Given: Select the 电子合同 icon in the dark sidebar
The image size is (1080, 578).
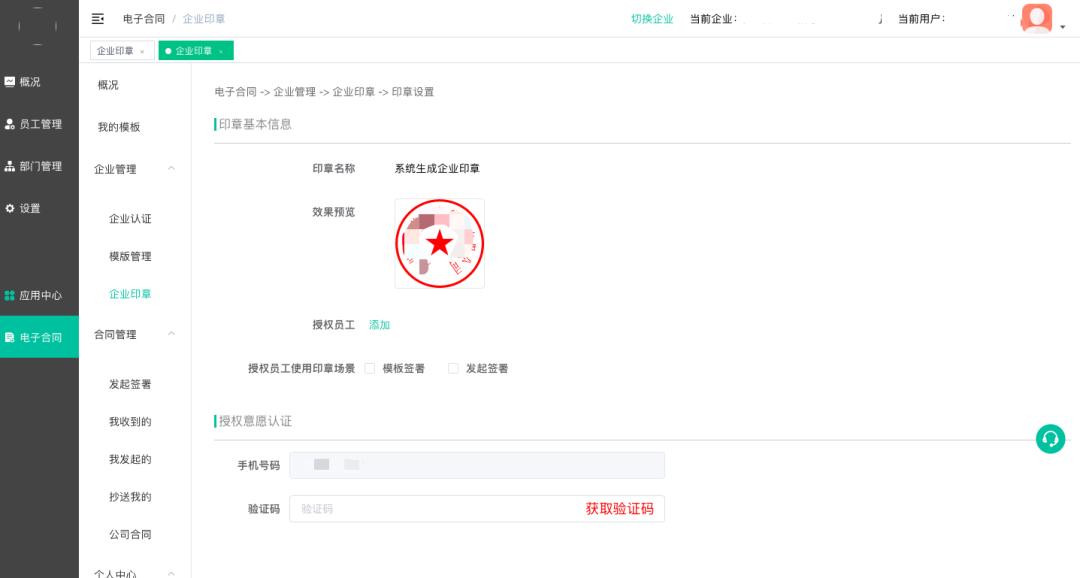Looking at the screenshot, I should (12, 337).
